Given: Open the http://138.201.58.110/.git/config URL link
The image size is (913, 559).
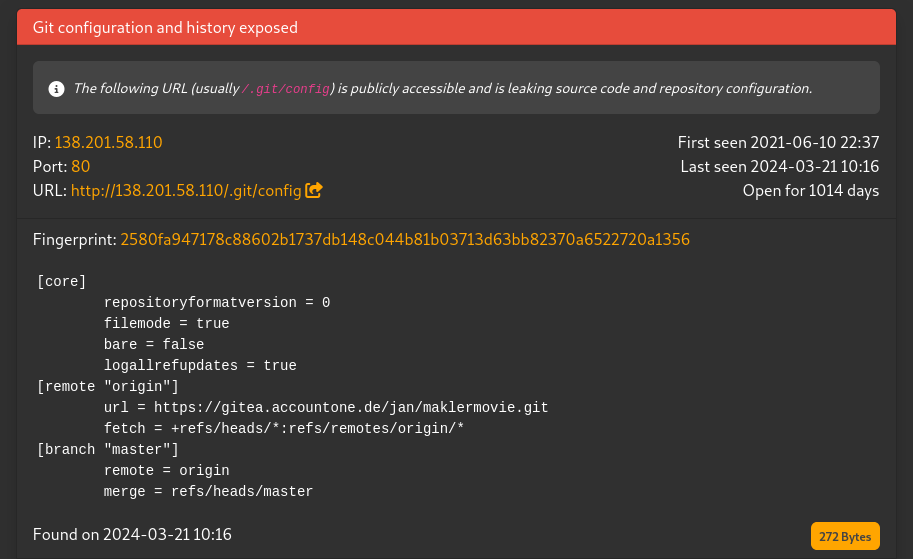Looking at the screenshot, I should pos(186,190).
